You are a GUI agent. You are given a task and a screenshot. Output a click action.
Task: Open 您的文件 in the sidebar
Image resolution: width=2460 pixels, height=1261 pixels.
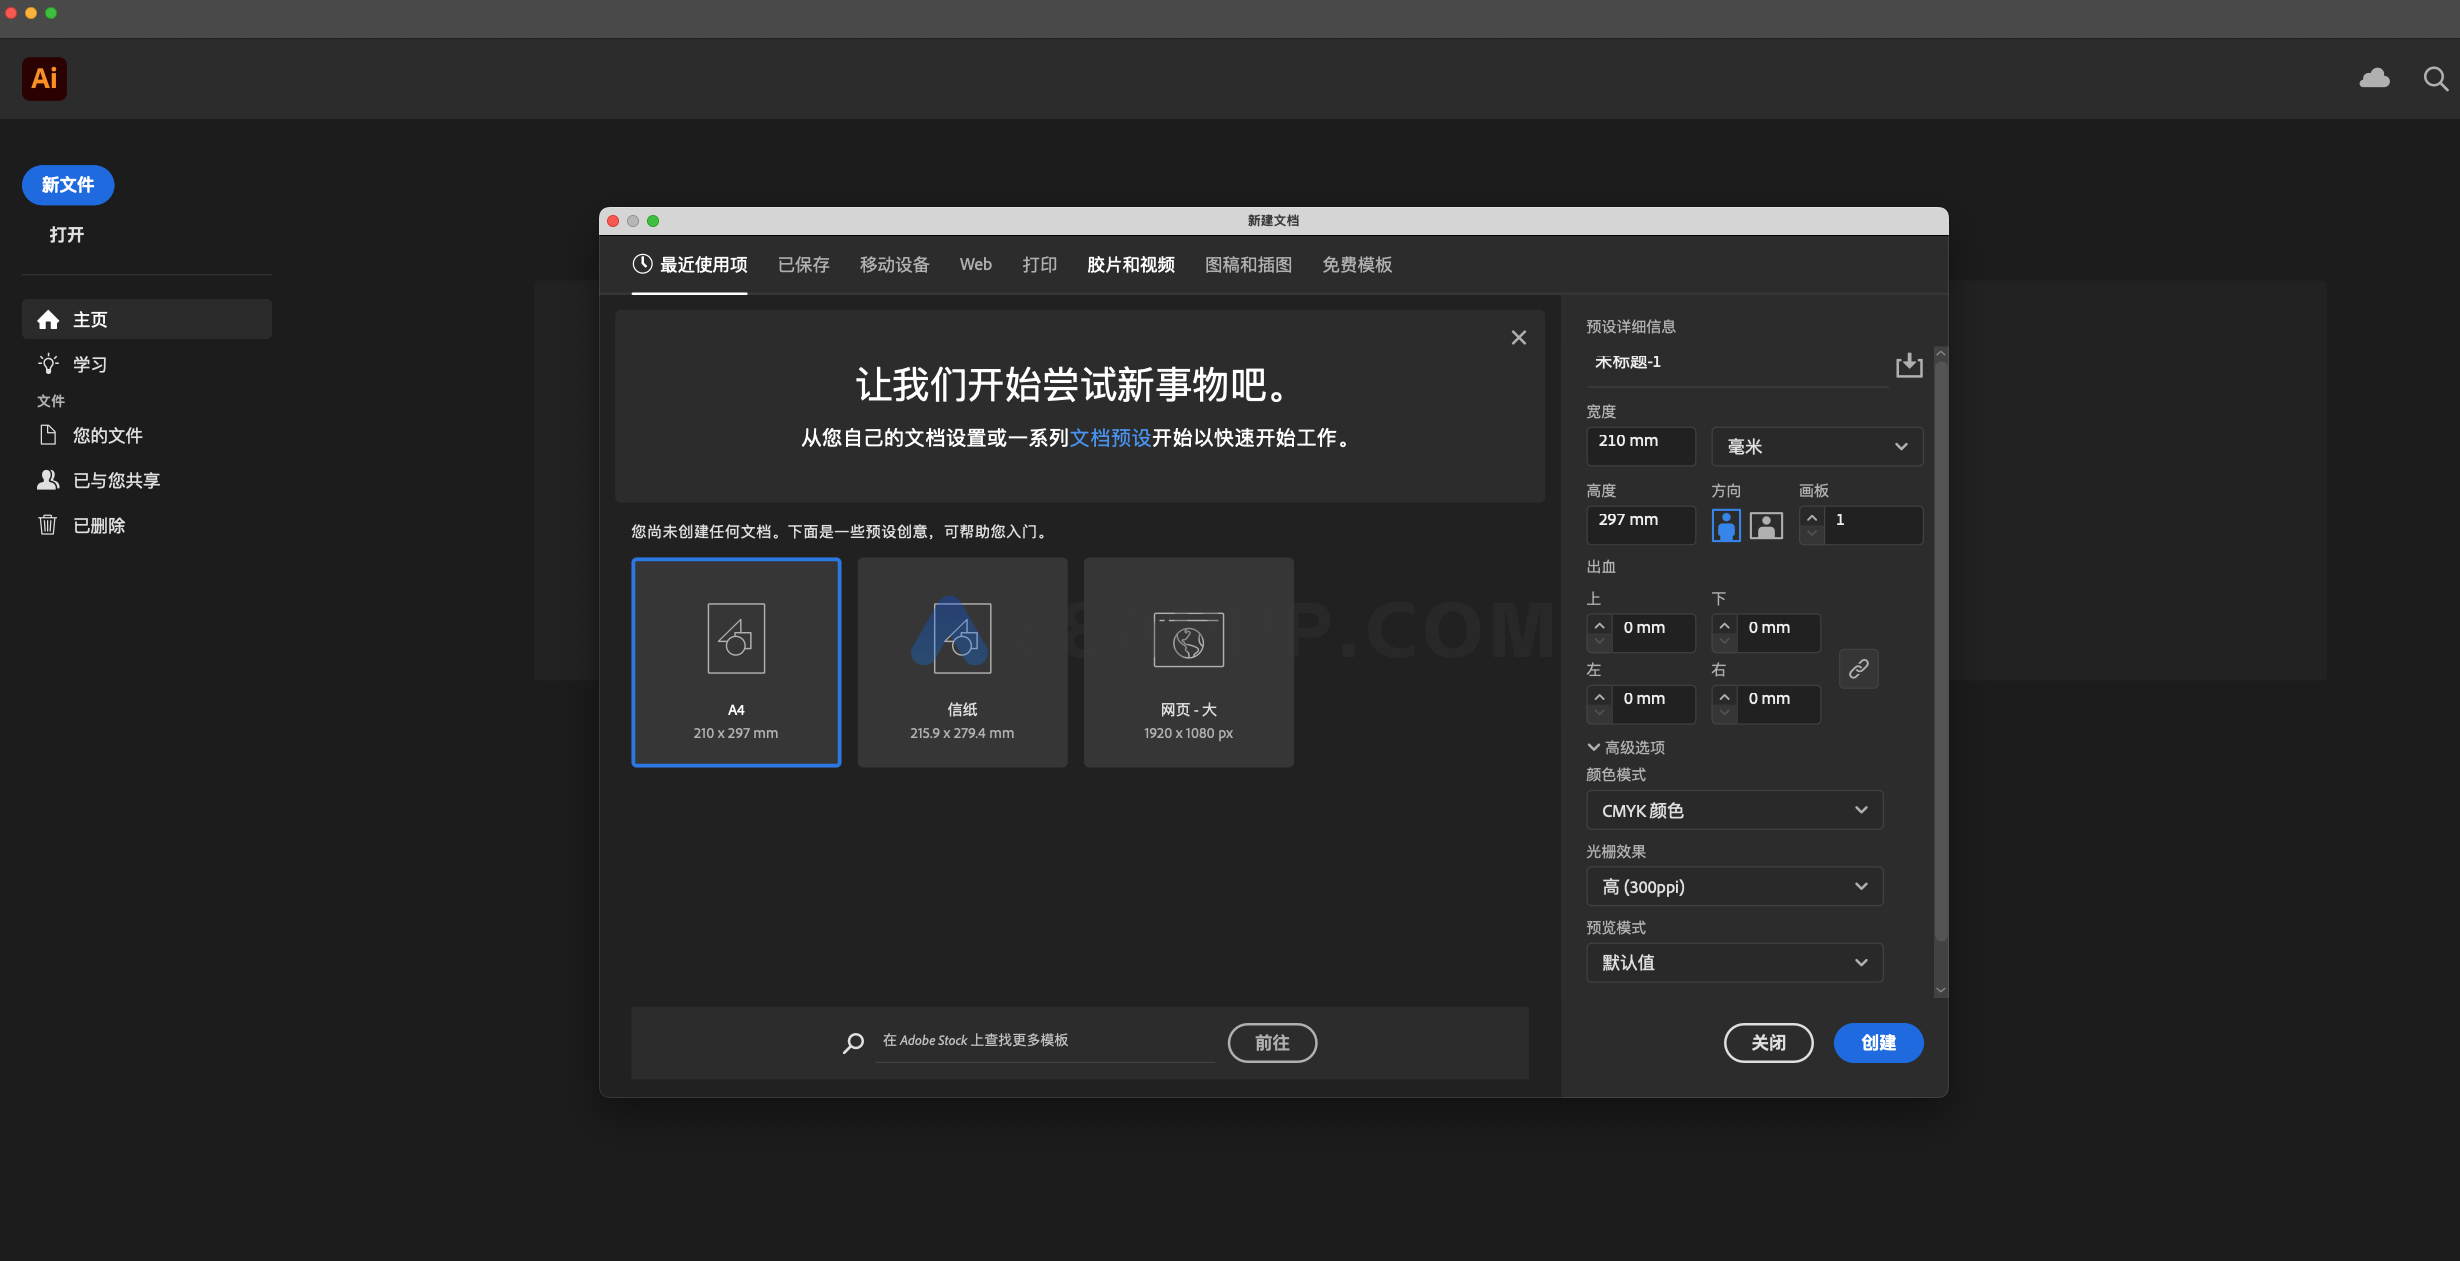147,435
